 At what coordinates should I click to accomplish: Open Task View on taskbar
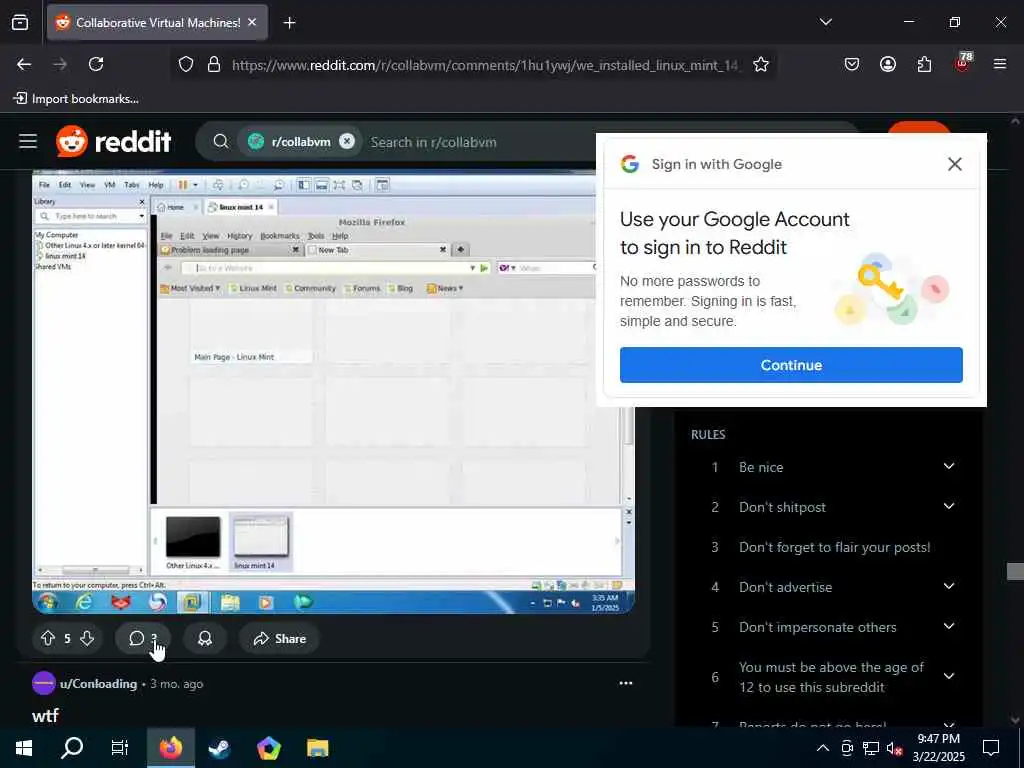pyautogui.click(x=120, y=748)
